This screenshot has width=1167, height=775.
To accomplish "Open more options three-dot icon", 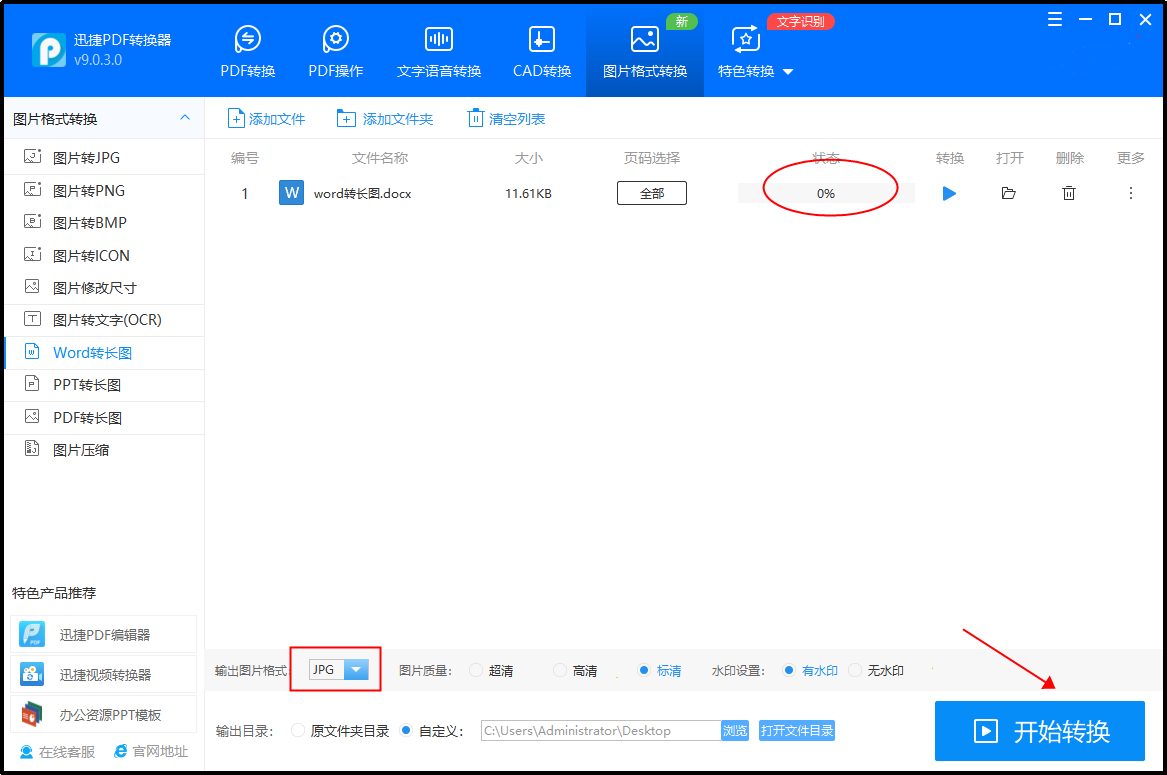I will point(1131,194).
